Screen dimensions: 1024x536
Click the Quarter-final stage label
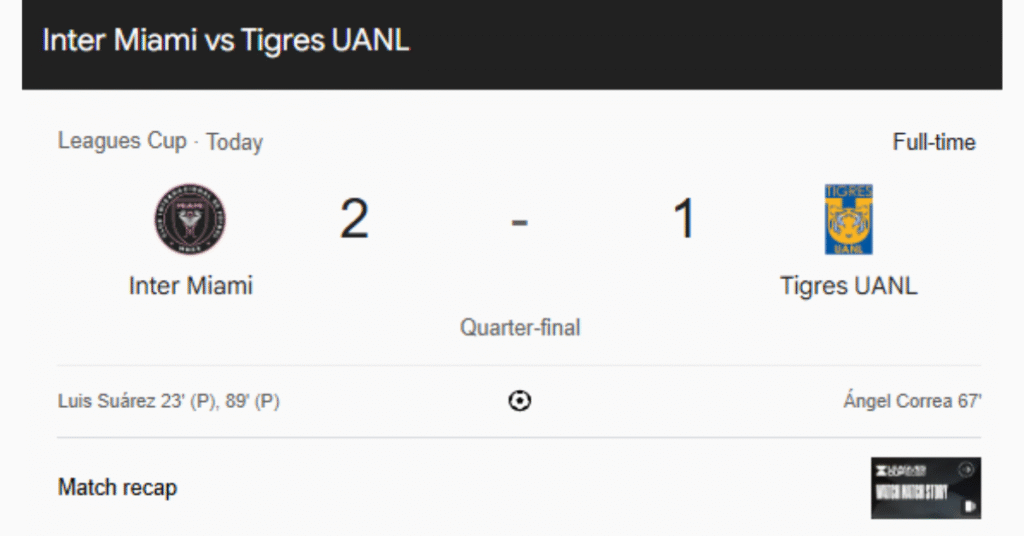click(520, 327)
